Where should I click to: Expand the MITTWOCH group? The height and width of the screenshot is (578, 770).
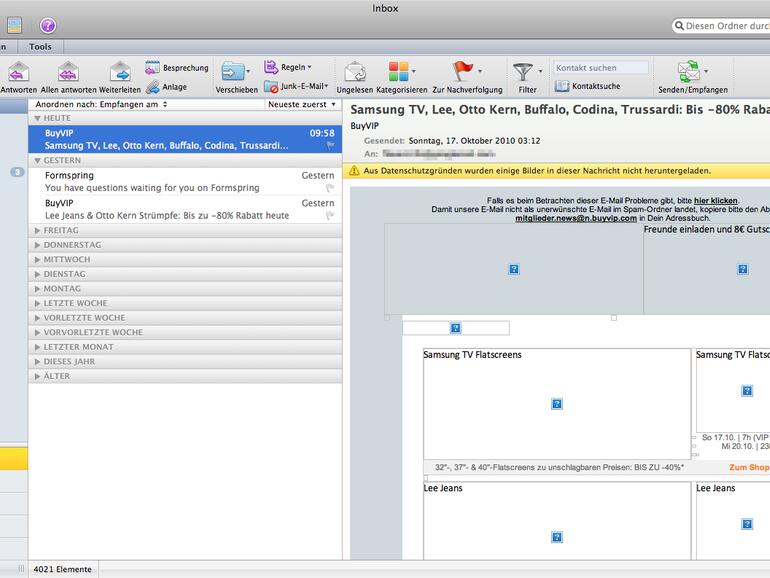[x=37, y=259]
